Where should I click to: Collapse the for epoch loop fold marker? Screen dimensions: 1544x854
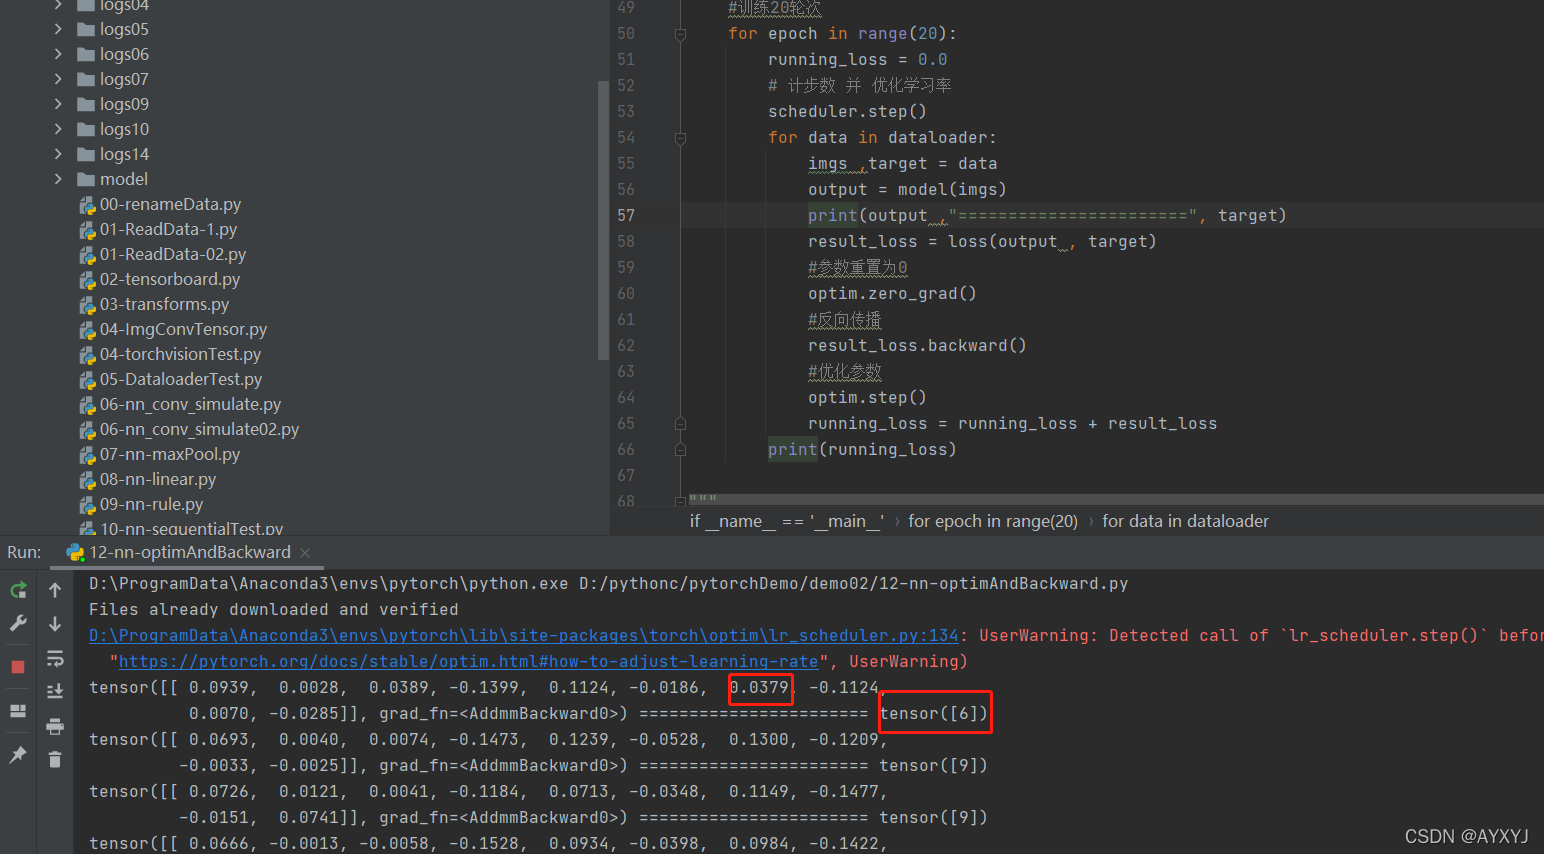[x=680, y=34]
